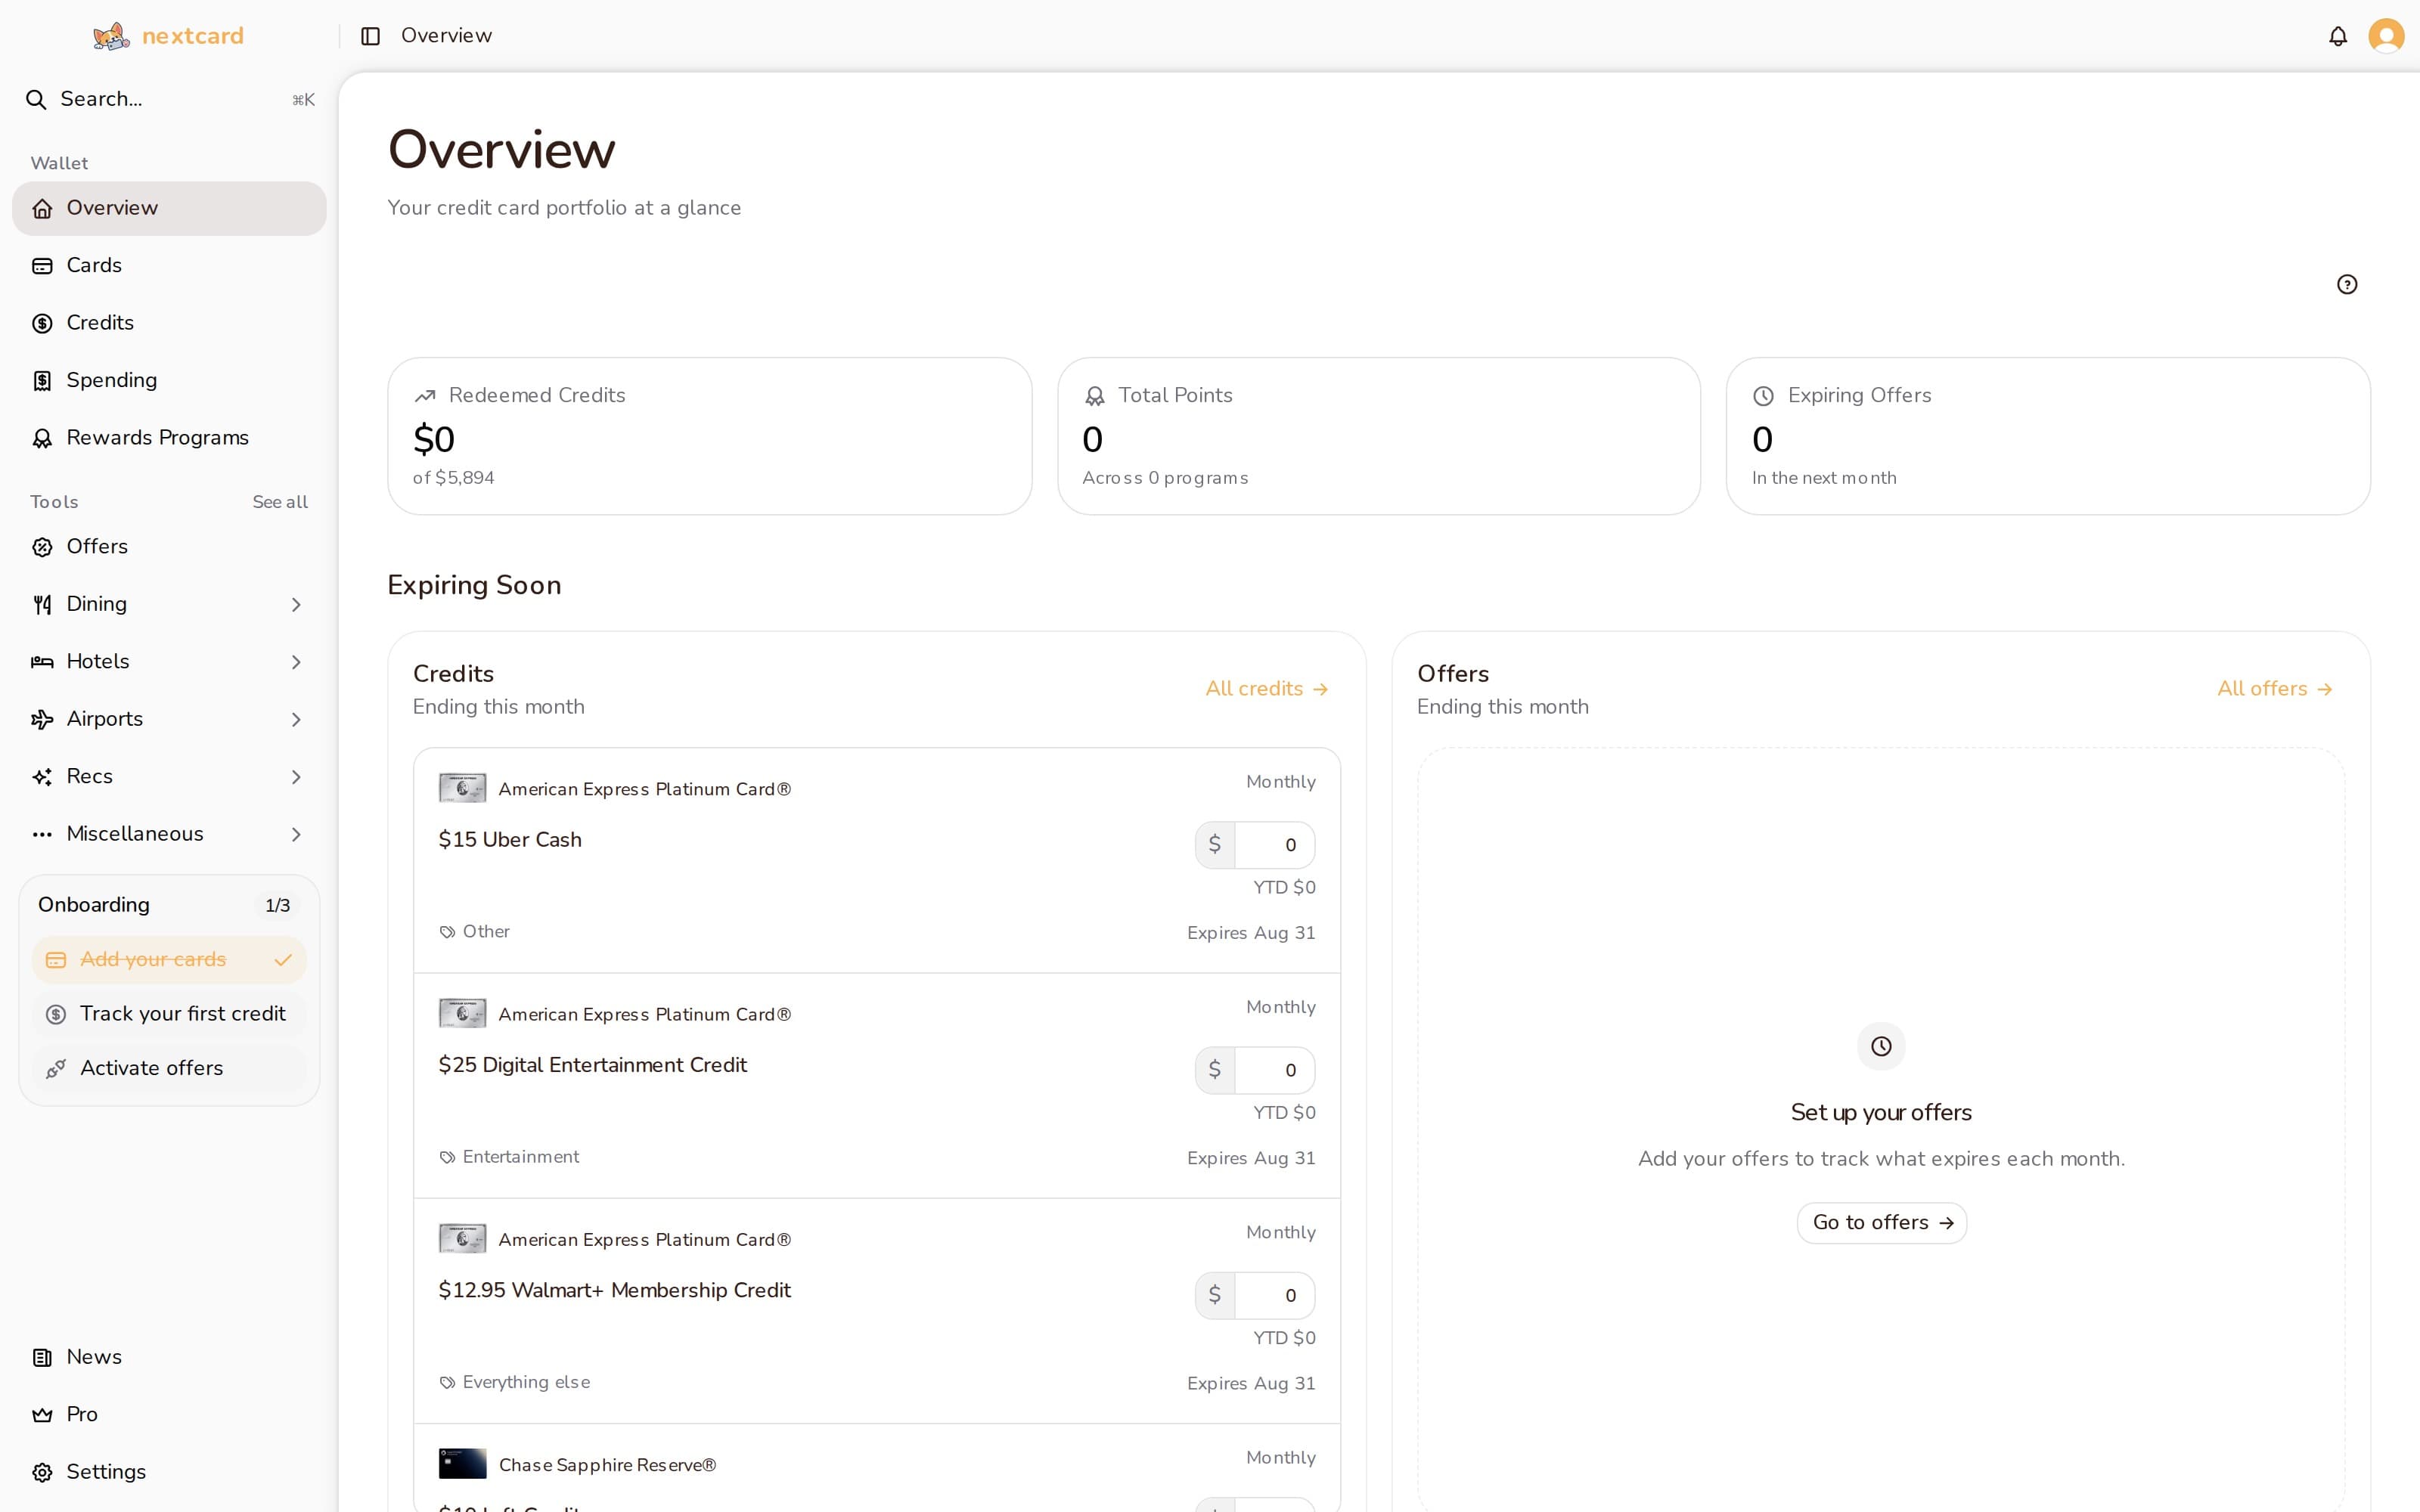The width and height of the screenshot is (2420, 1512).
Task: Click the Onboarding 1/3 progress badge
Action: point(277,905)
